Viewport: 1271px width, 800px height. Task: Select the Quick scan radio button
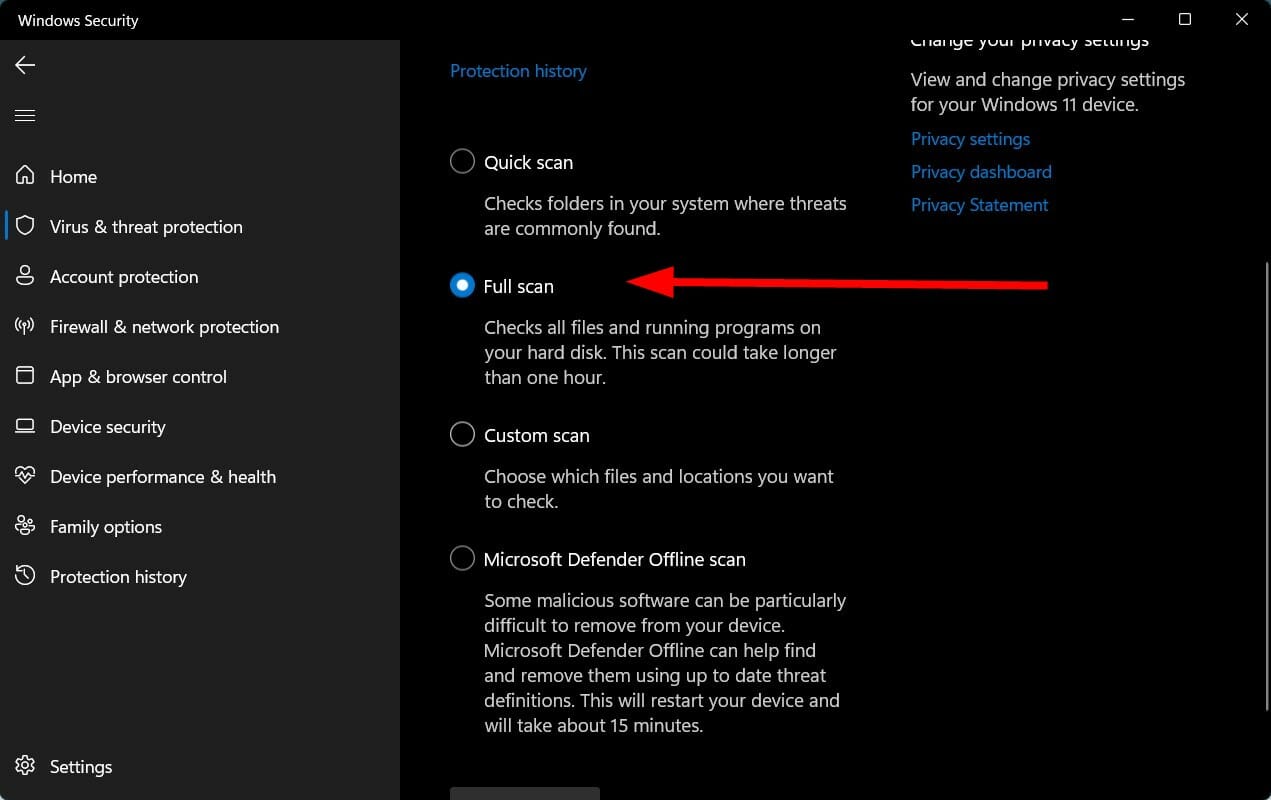(x=462, y=160)
